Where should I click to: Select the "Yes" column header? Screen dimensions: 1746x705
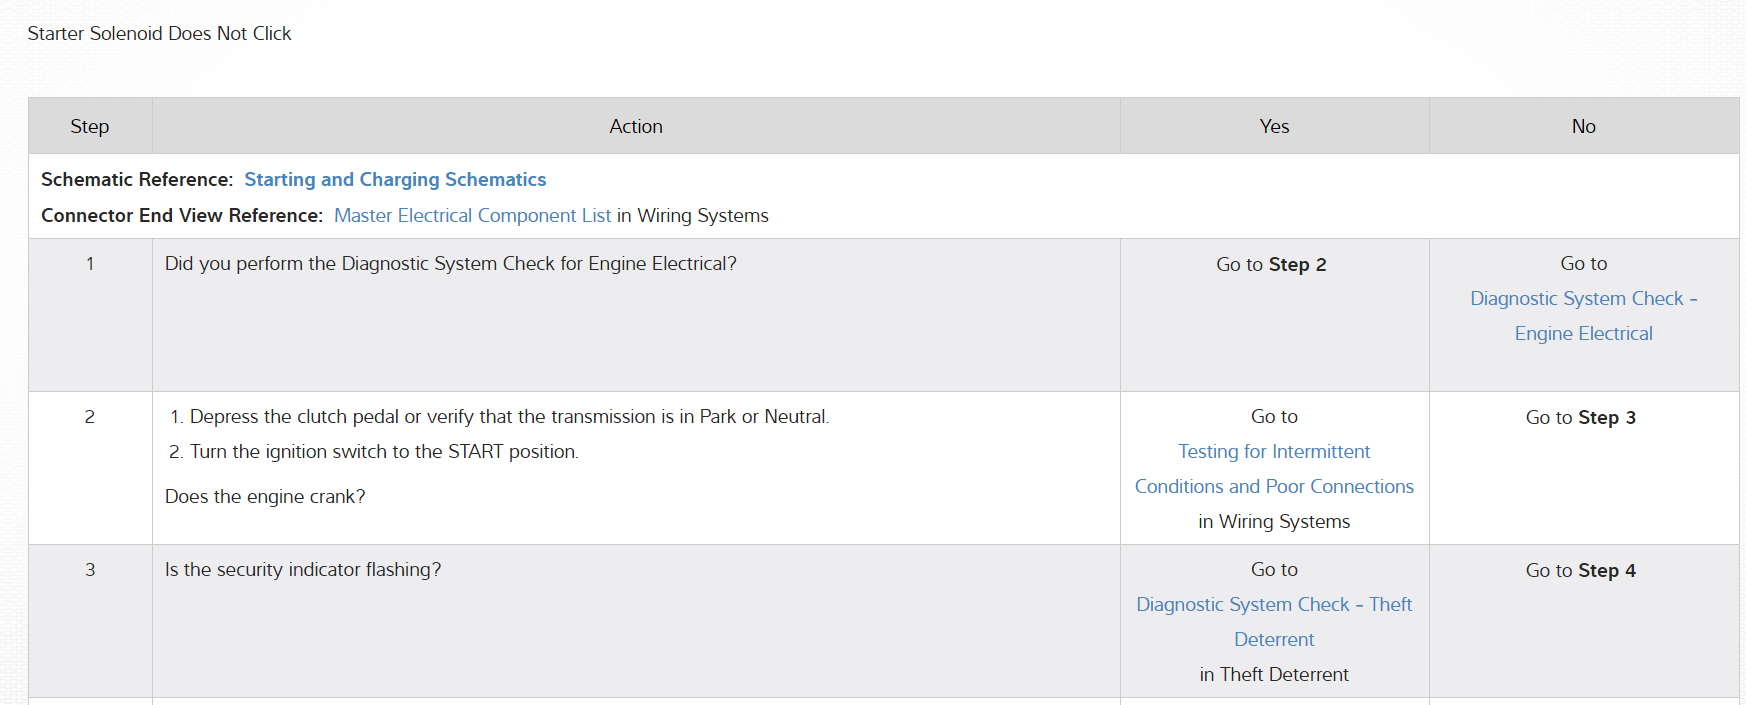[1274, 127]
